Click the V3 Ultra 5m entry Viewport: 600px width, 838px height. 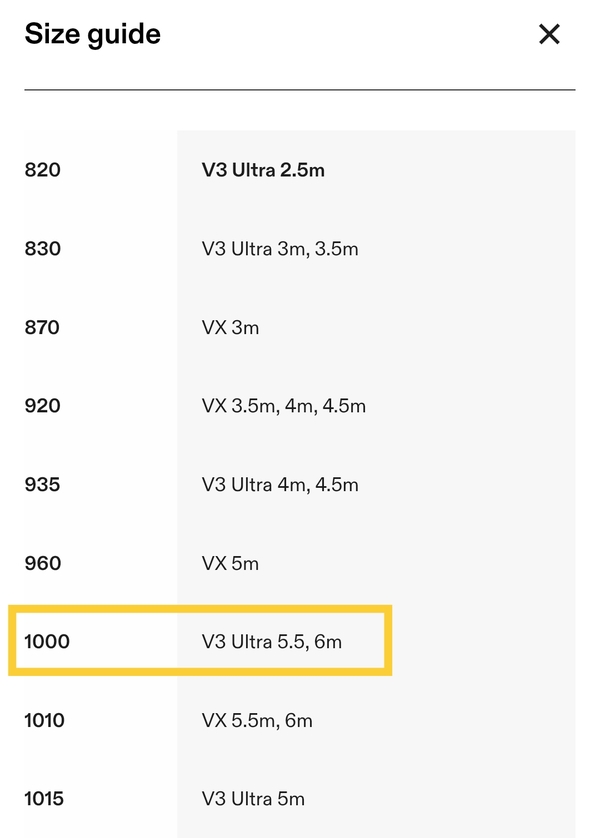(253, 799)
